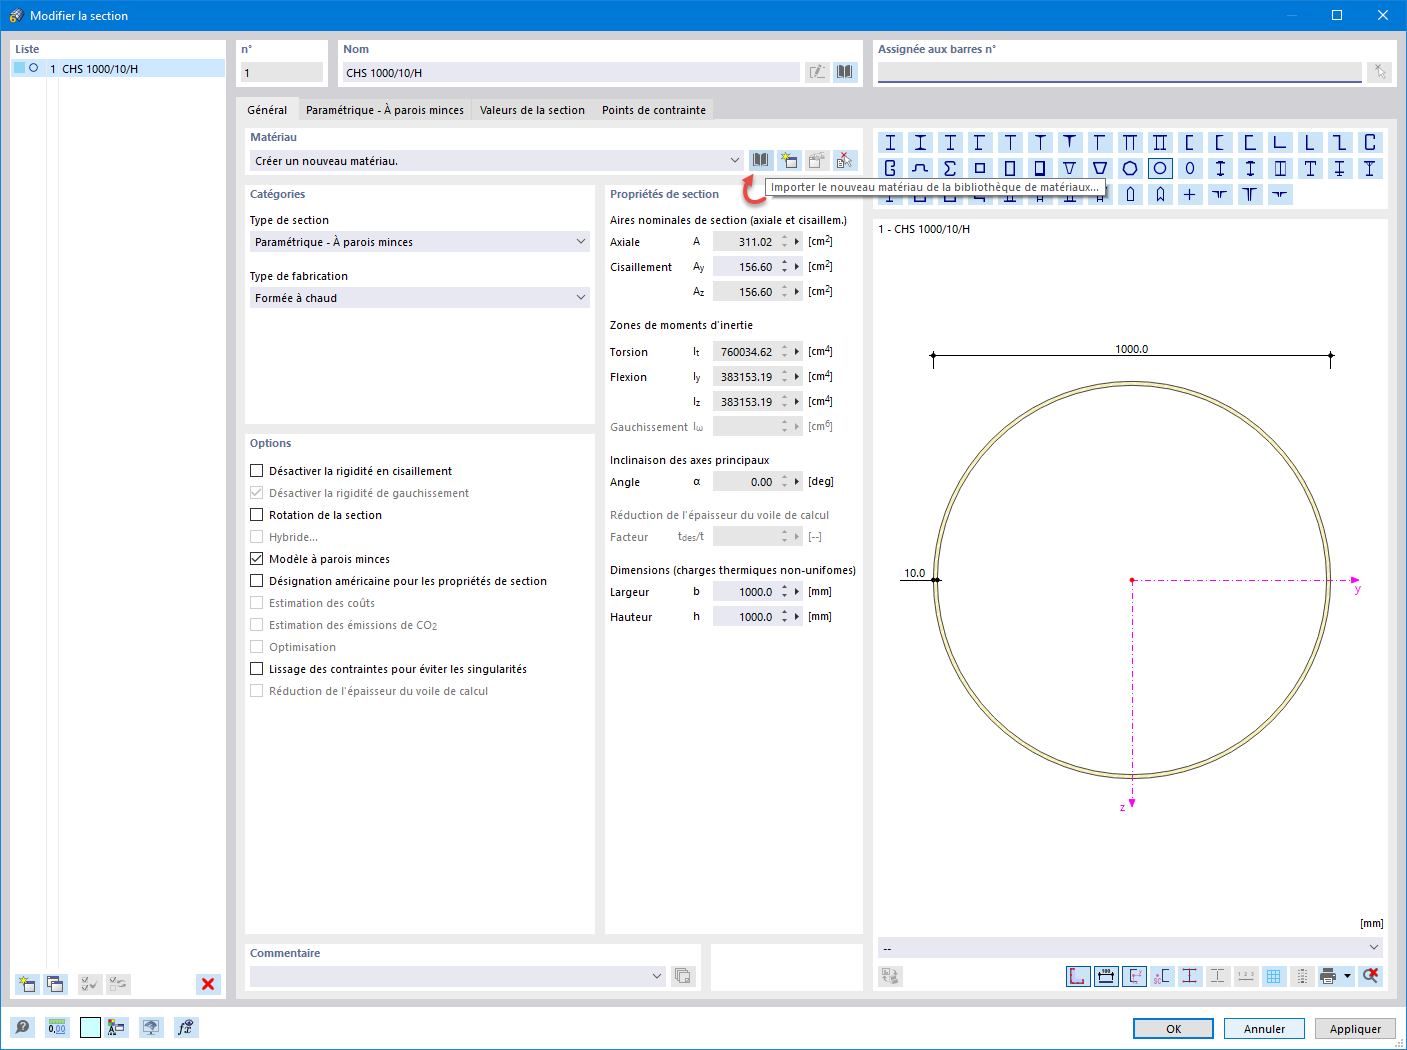1407x1050 pixels.
Task: Click the Flexion Iy value field
Action: [745, 377]
